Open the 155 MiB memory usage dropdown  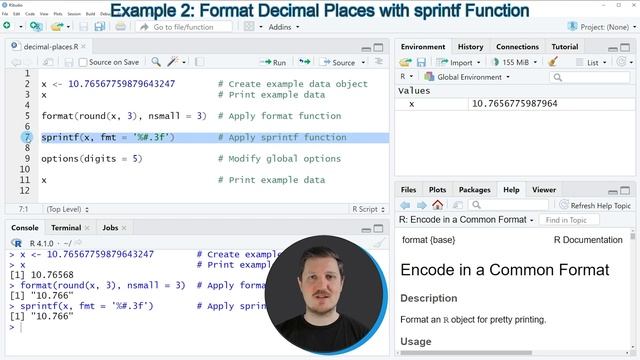point(515,62)
